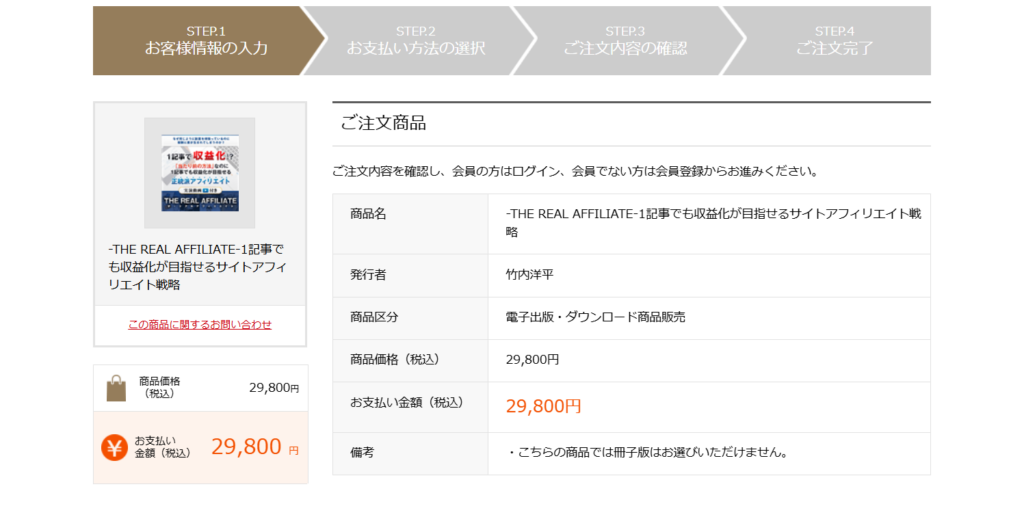The height and width of the screenshot is (517, 1024).
Task: Select STEP.2 お支払い方法の選択 step
Action: [x=416, y=40]
